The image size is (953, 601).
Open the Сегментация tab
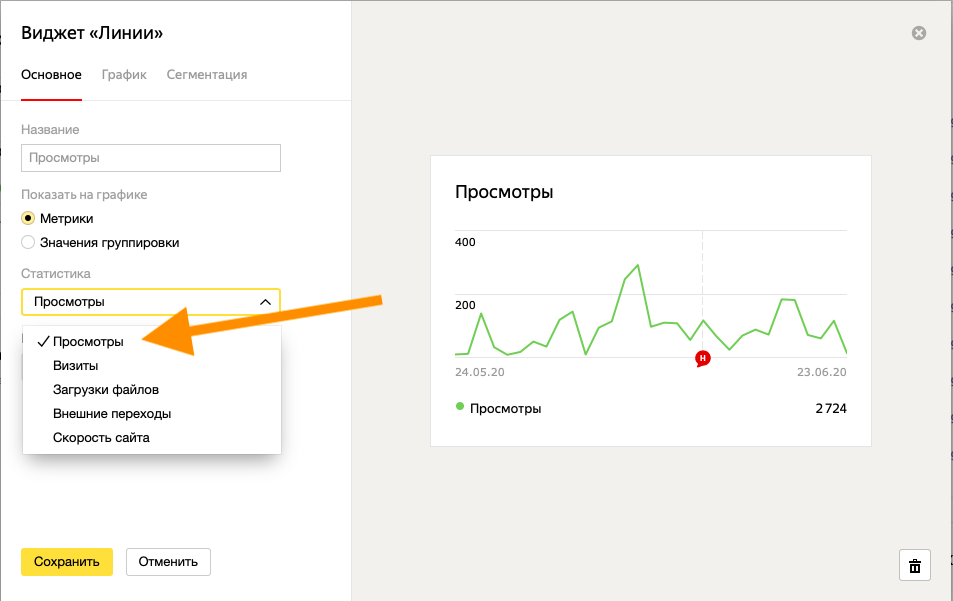[x=207, y=75]
